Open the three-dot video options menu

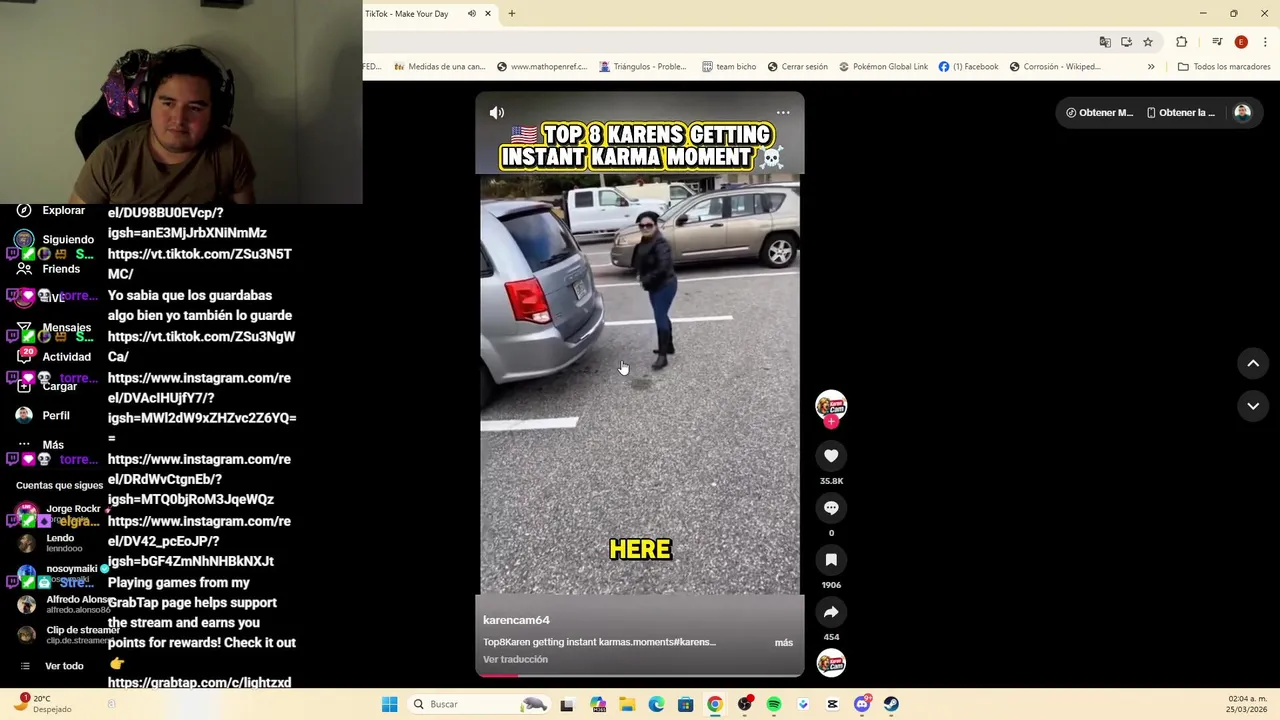coord(783,113)
